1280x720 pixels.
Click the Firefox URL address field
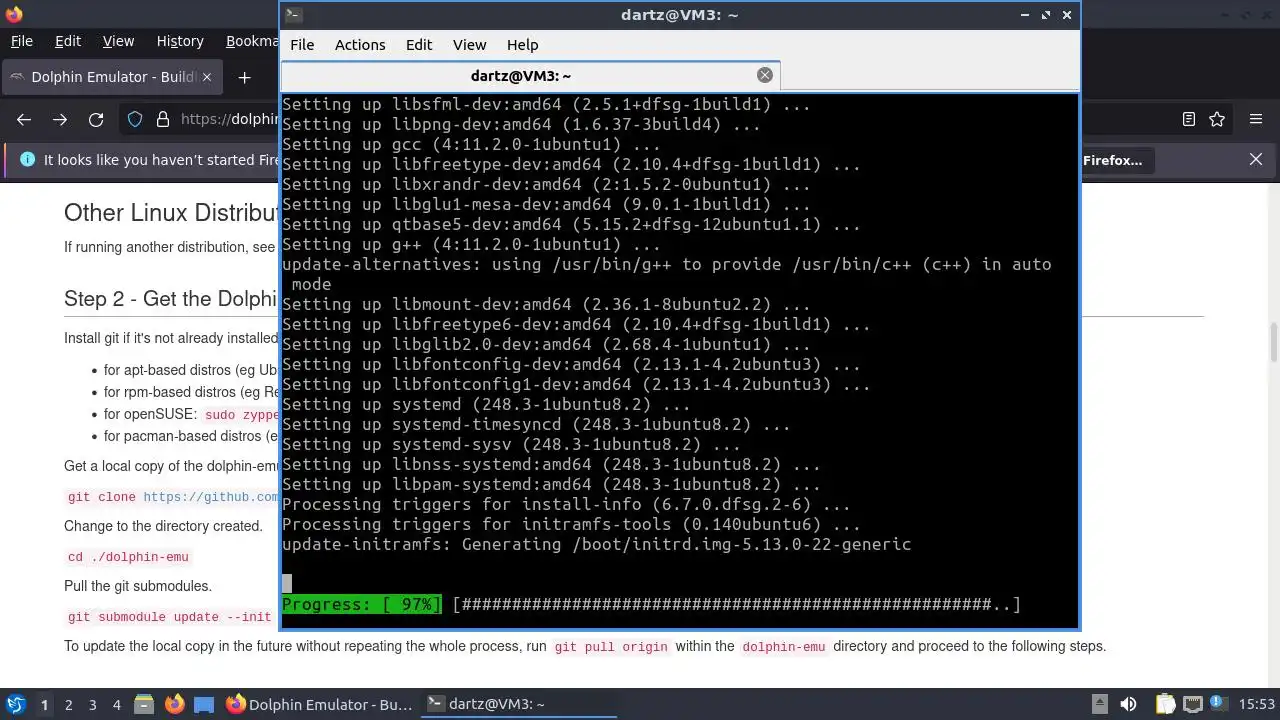pos(228,119)
